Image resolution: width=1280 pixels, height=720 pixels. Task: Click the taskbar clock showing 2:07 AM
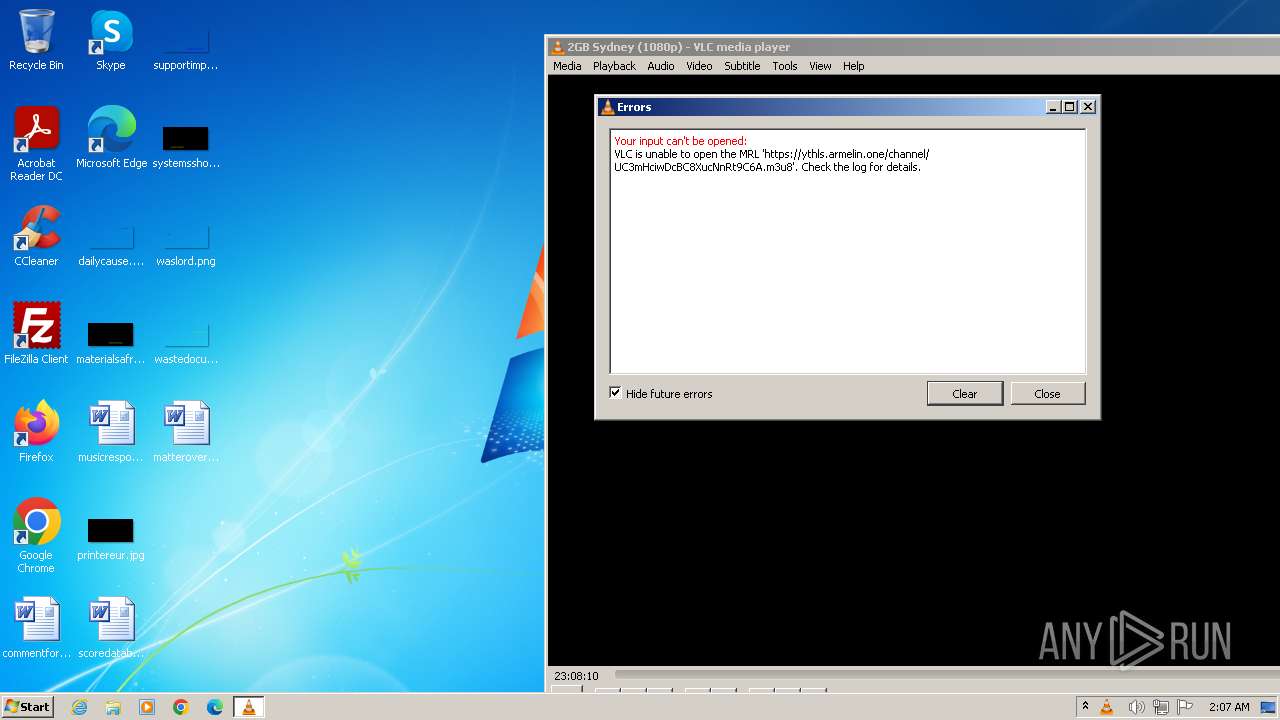[1229, 707]
